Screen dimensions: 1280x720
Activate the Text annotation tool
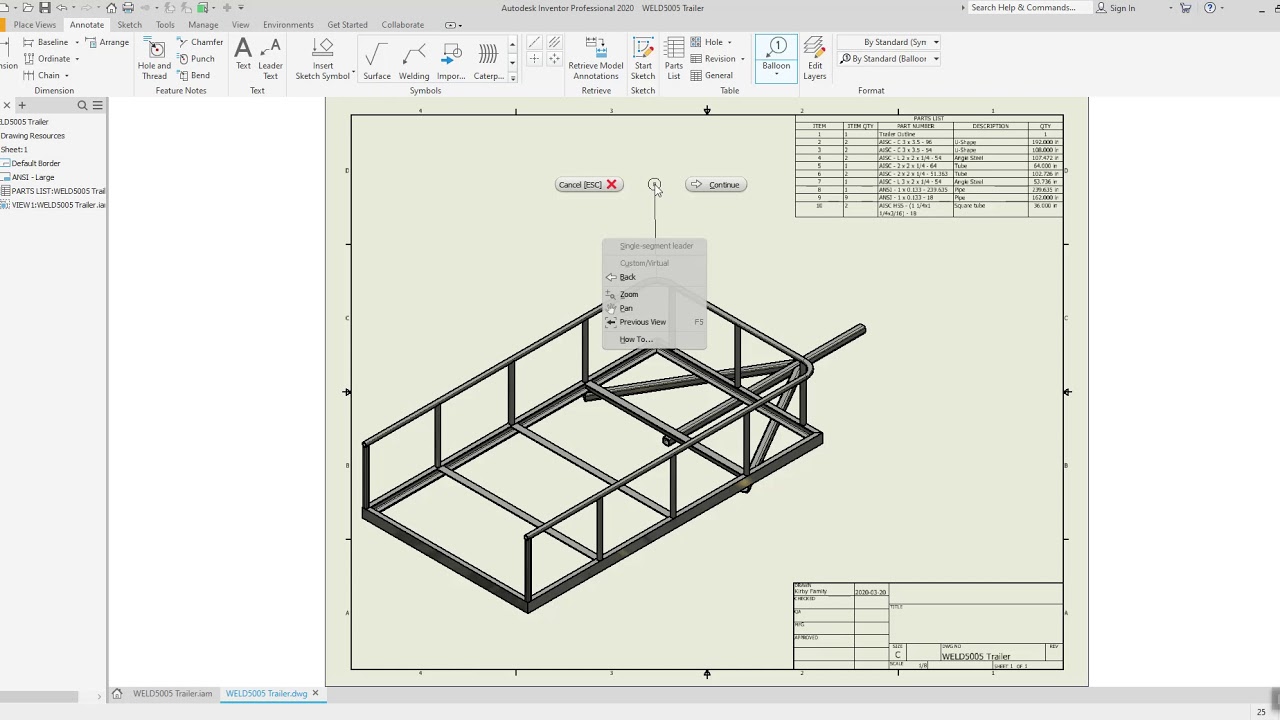tap(243, 55)
